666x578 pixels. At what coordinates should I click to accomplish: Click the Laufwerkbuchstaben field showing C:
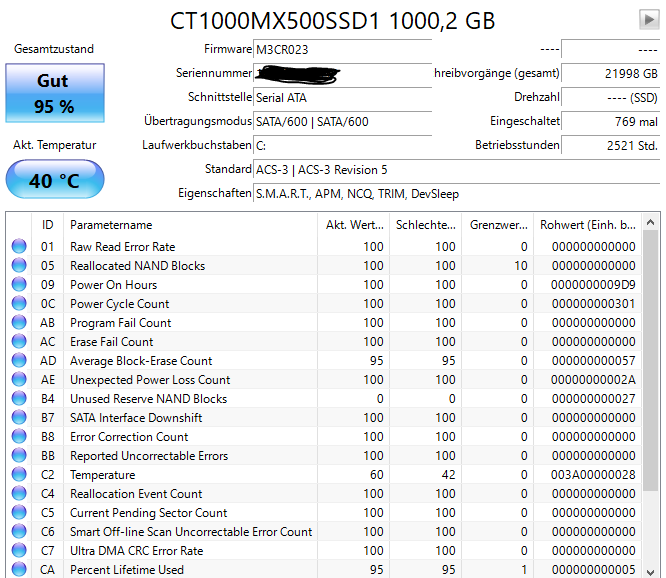pos(342,146)
